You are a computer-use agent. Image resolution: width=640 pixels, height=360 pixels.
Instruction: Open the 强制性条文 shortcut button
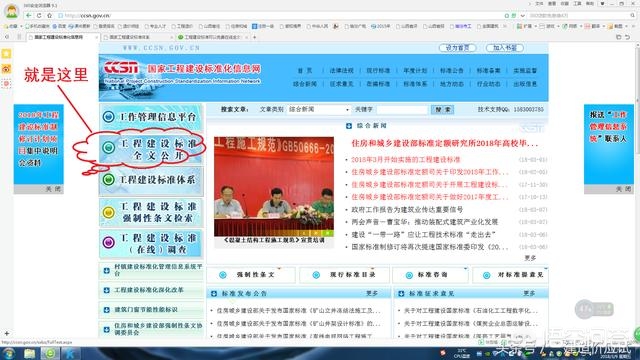pyautogui.click(x=251, y=275)
